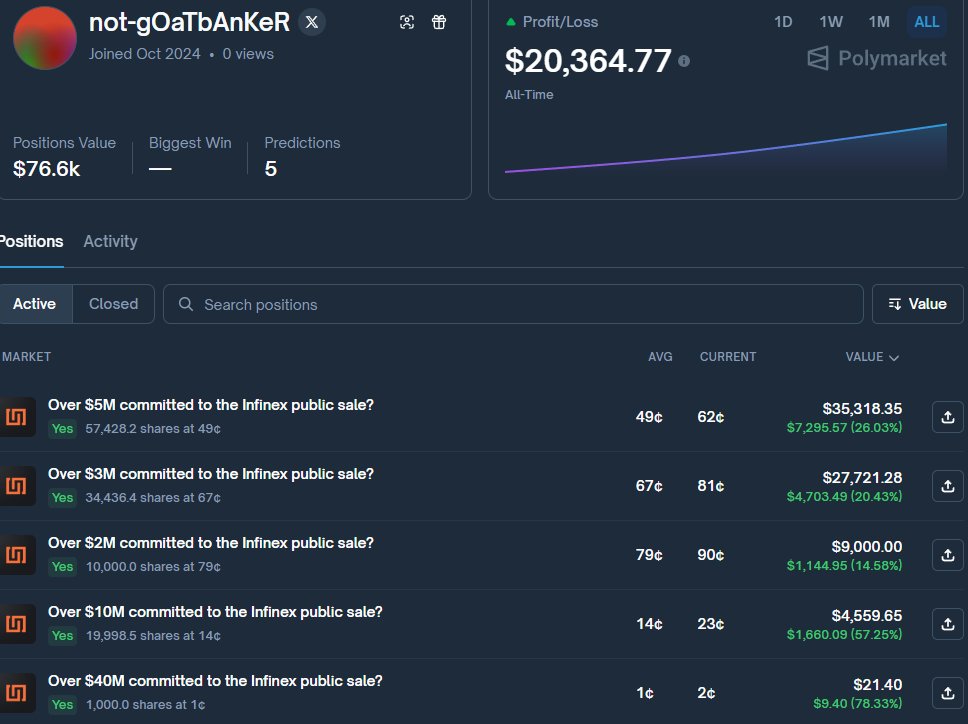Open the Value sort dropdown
Viewport: 968px width, 724px height.
[x=917, y=304]
